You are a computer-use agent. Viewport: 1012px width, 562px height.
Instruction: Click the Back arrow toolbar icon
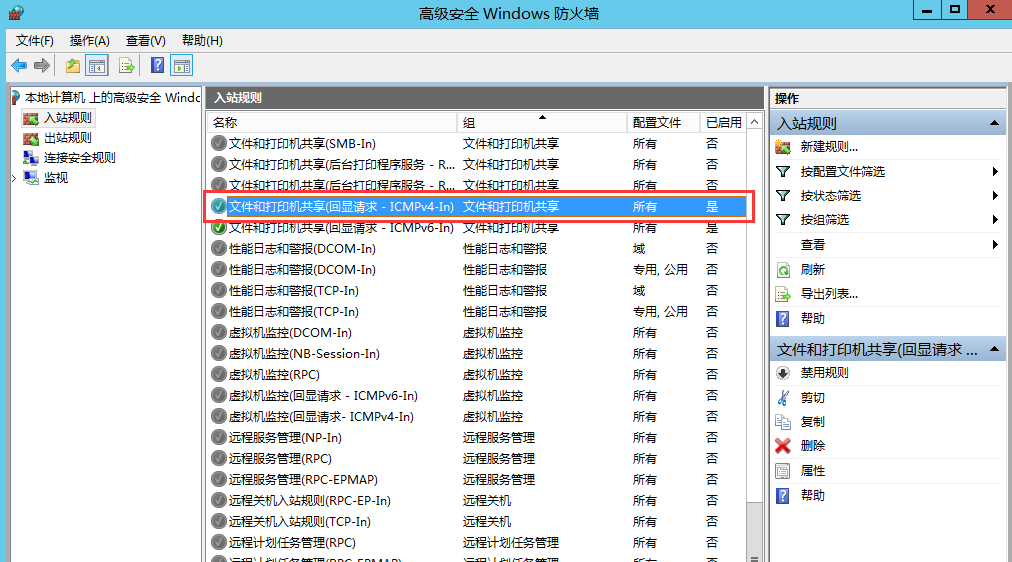[x=19, y=66]
